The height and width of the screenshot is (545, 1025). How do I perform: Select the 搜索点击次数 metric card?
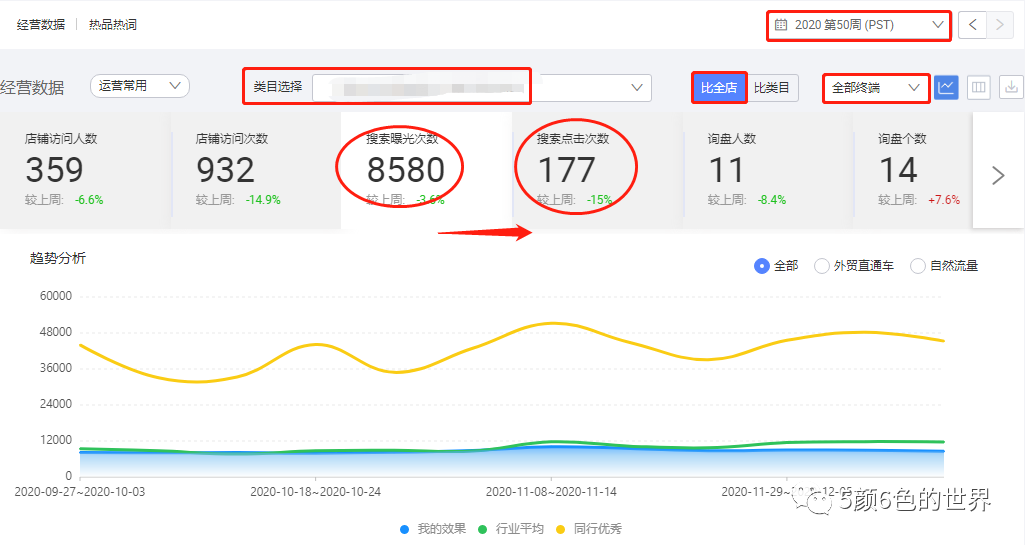pyautogui.click(x=597, y=170)
